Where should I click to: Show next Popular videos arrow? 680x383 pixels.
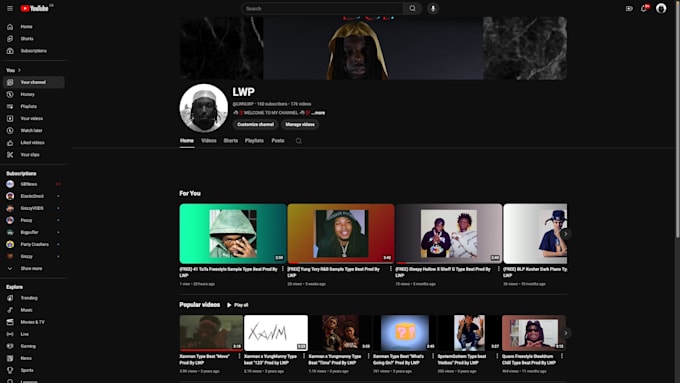(x=566, y=333)
